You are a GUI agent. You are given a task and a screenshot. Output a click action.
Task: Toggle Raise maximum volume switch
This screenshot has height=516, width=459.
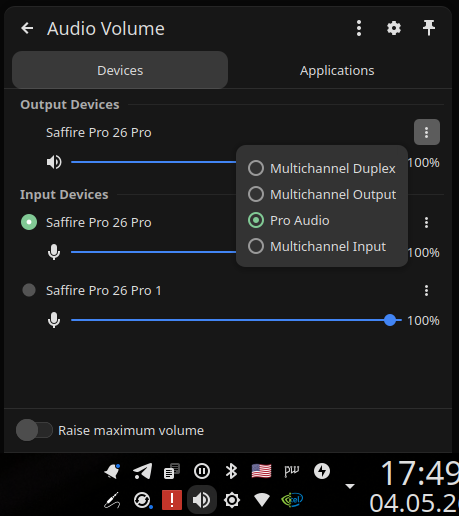[34, 430]
